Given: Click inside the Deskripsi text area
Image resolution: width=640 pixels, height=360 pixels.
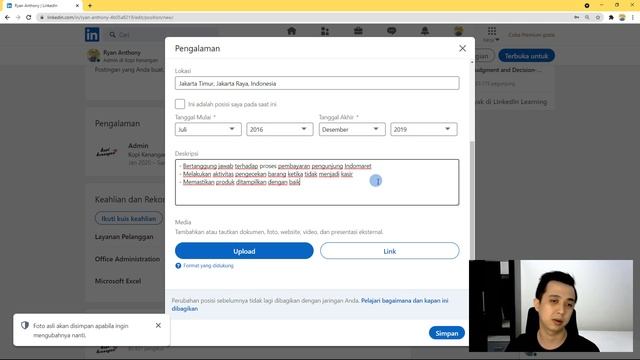Looking at the screenshot, I should tap(317, 182).
